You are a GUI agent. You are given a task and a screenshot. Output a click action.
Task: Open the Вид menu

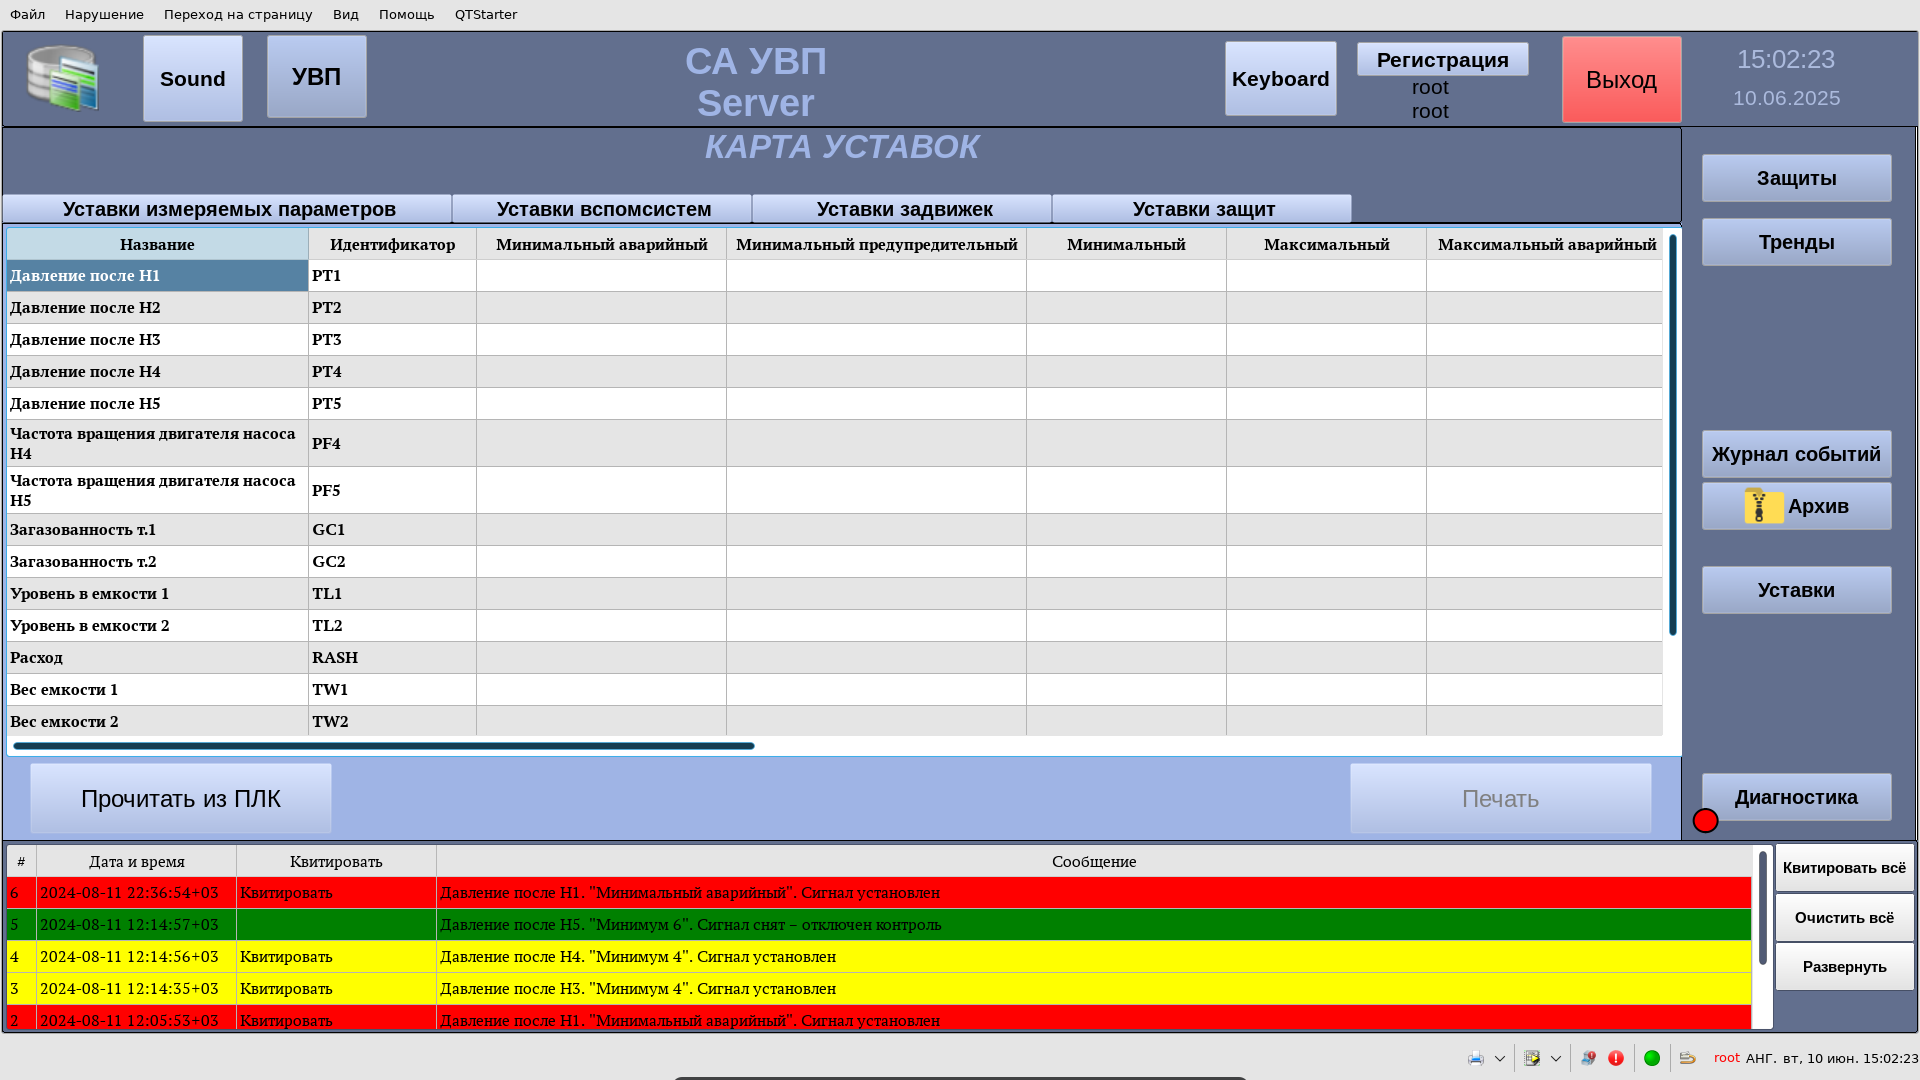point(346,15)
